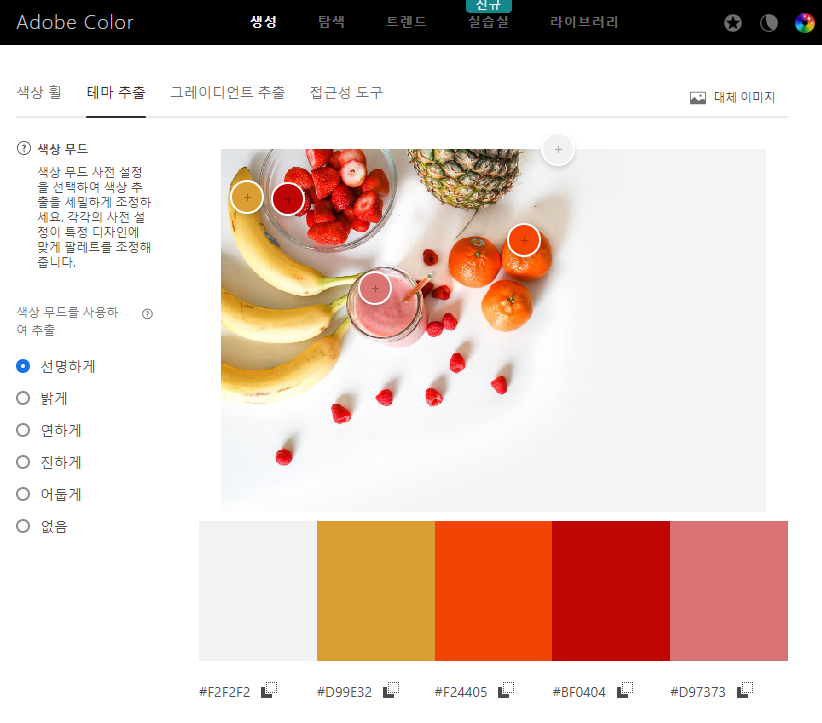Click help icon next to 색상 무드를 사용하여 추출
The image size is (822, 723).
tap(147, 314)
